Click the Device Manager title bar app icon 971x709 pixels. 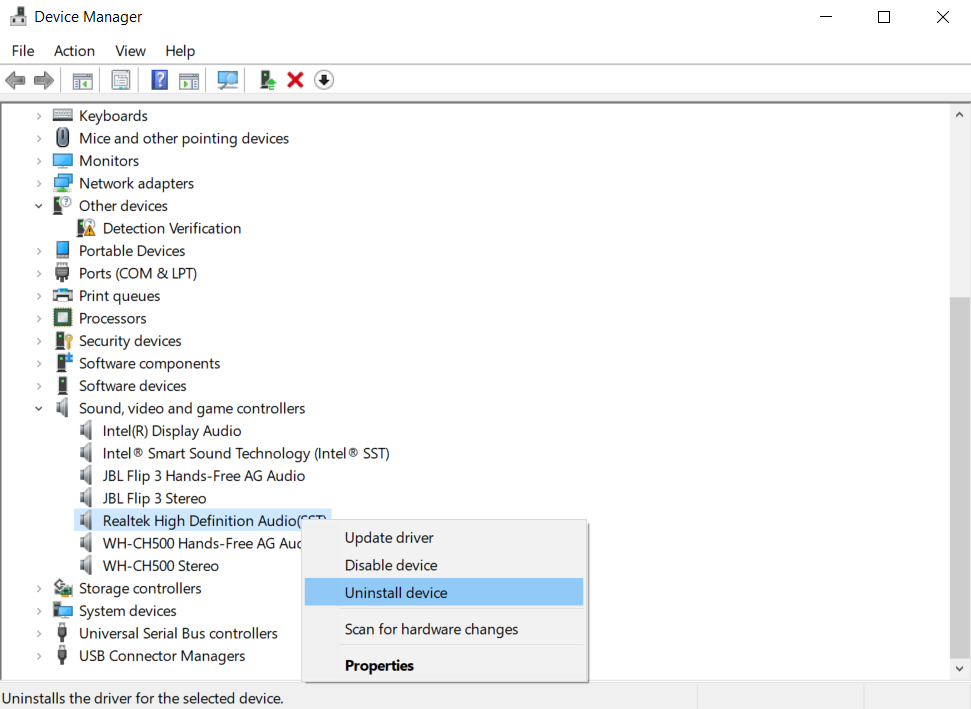19,17
